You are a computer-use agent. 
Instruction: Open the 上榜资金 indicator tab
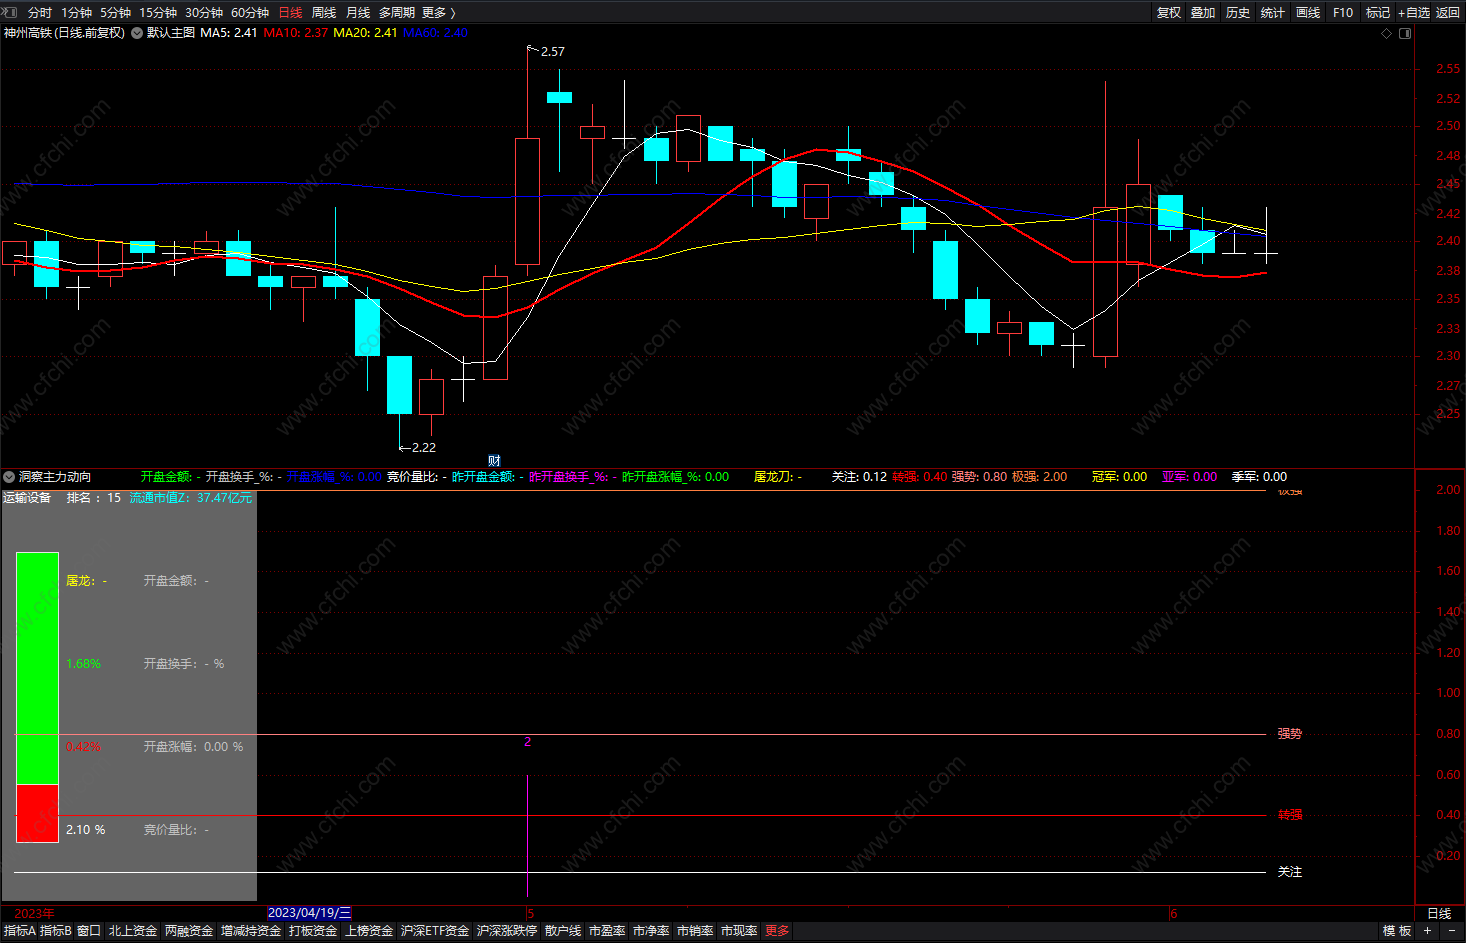click(x=369, y=931)
